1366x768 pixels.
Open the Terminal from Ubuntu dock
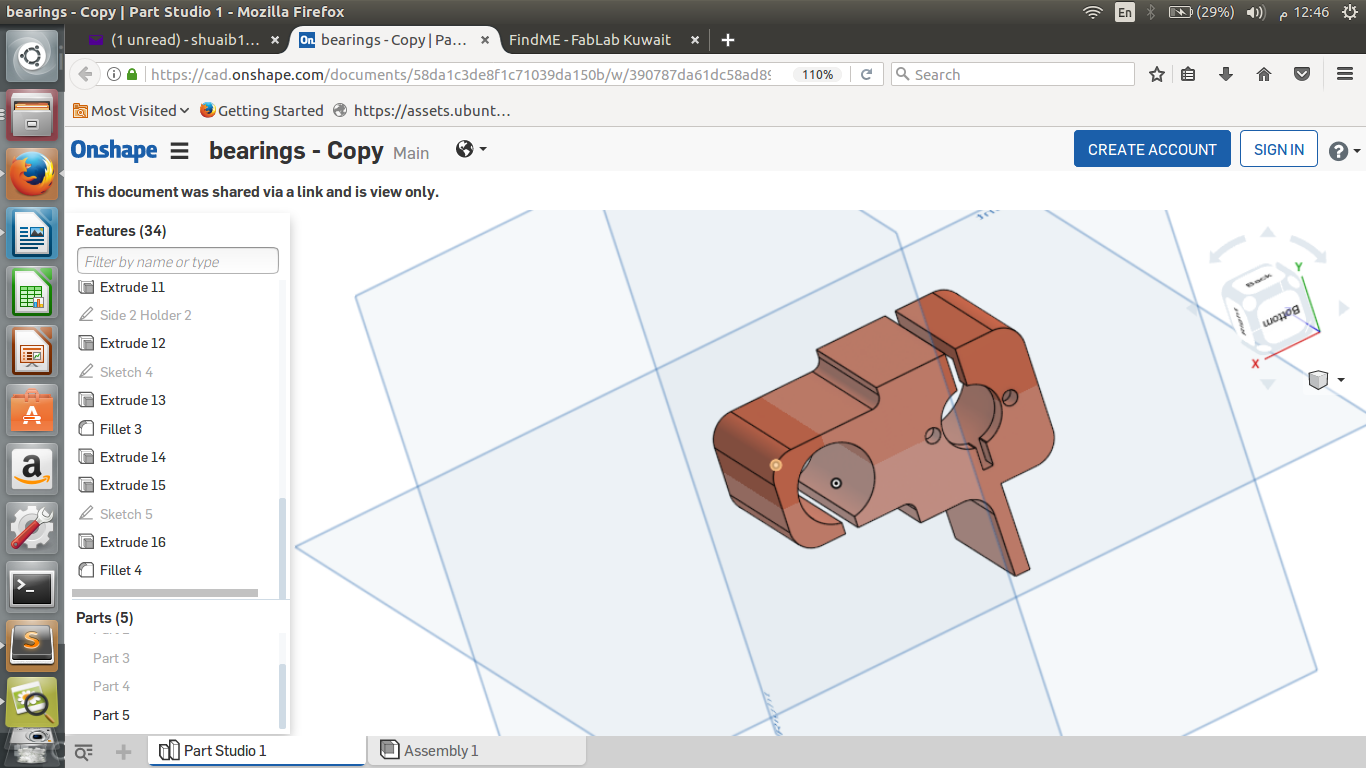[x=32, y=588]
